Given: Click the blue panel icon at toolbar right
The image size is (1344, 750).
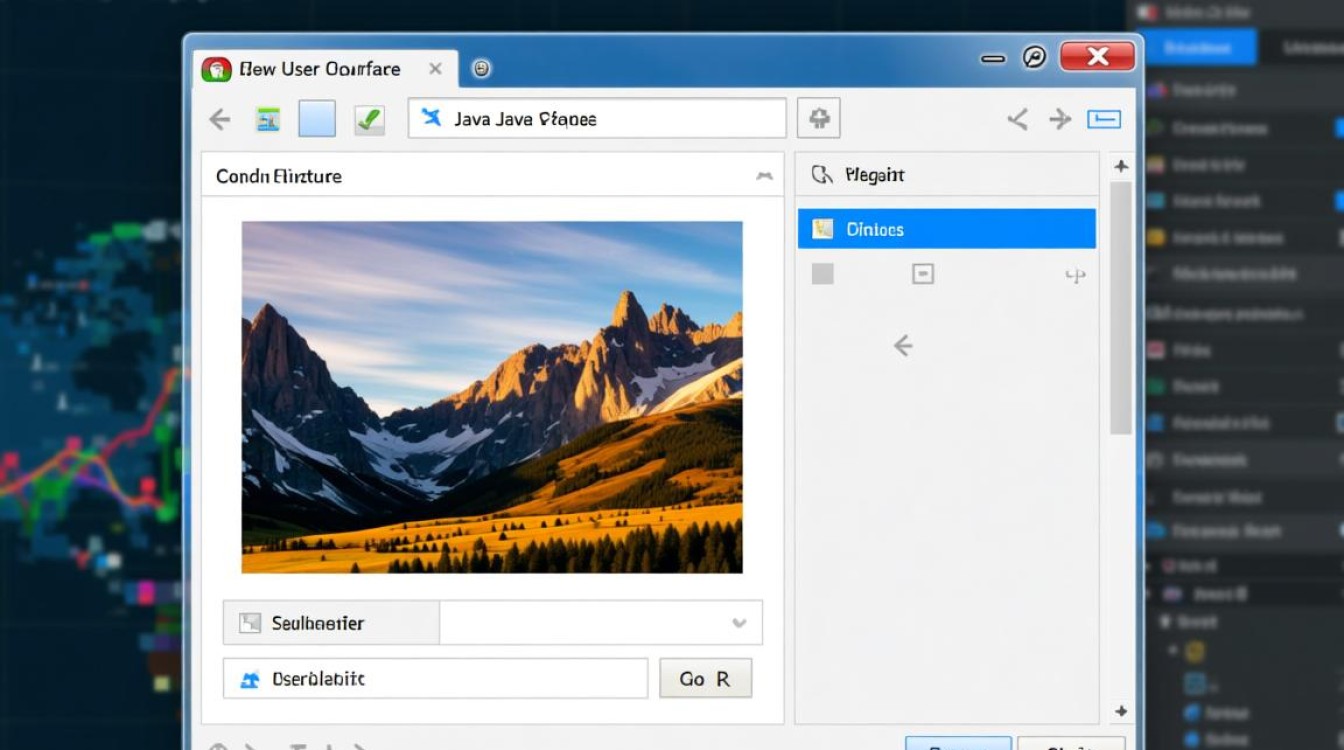Looking at the screenshot, I should point(1104,120).
